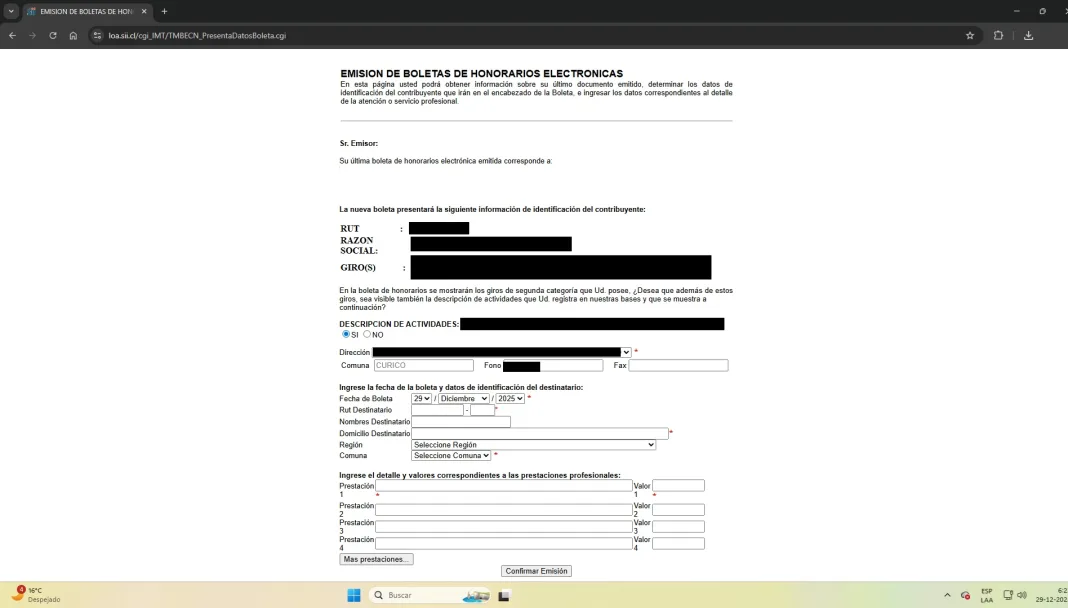
Task: Open the tab search chevron in the tab strip
Action: point(11,11)
